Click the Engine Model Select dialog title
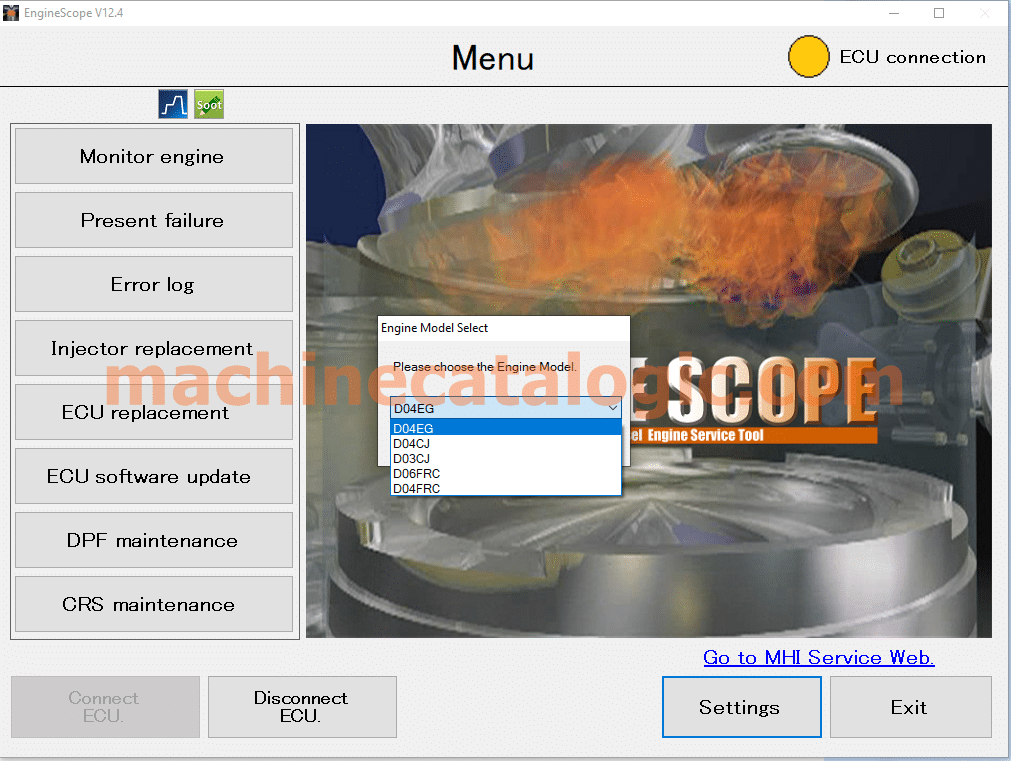1011x761 pixels. (x=434, y=328)
